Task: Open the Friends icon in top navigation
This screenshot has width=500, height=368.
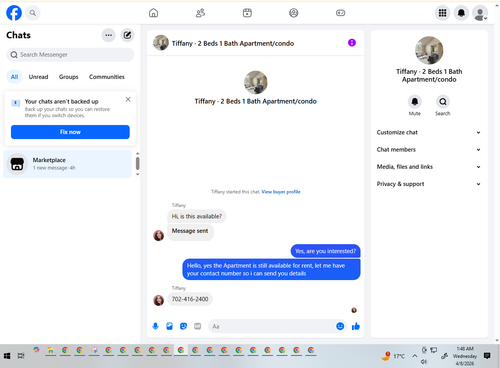Action: [x=200, y=13]
